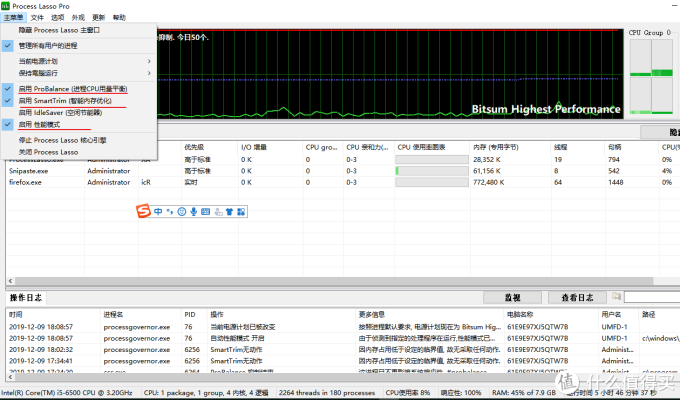Choose 停止 Process Lasso 核心引擎
Image resolution: width=680 pixels, height=400 pixels.
[78, 140]
